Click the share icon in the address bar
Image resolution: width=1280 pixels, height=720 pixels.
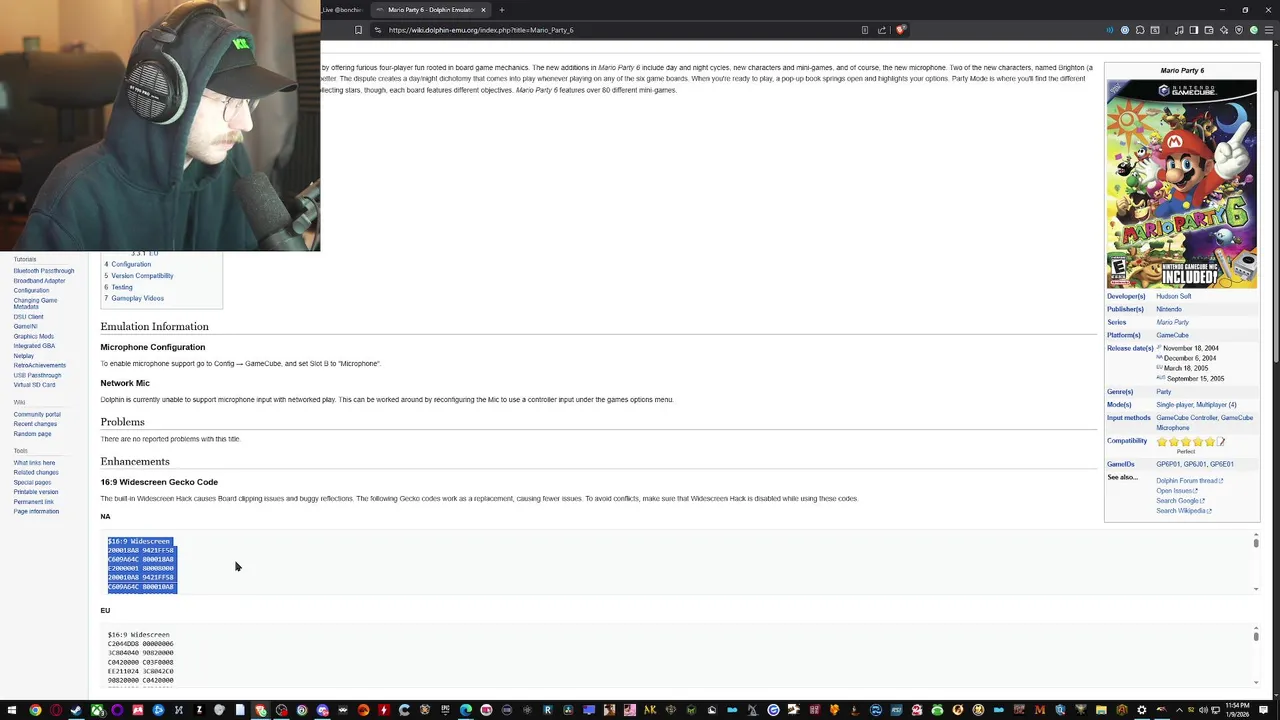(x=882, y=30)
